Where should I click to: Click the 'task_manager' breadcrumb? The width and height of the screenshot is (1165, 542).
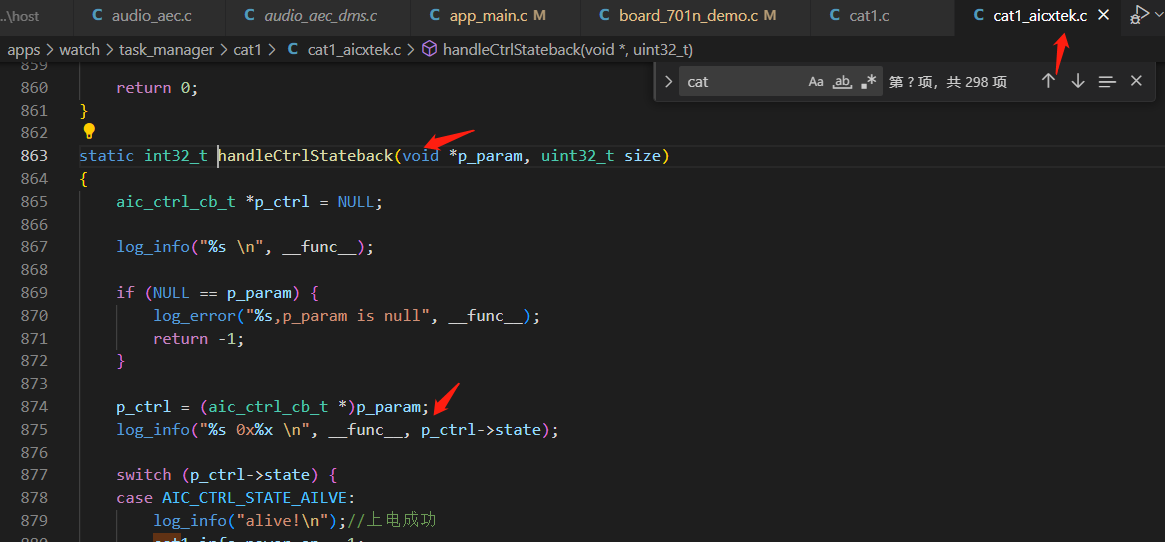coord(165,50)
